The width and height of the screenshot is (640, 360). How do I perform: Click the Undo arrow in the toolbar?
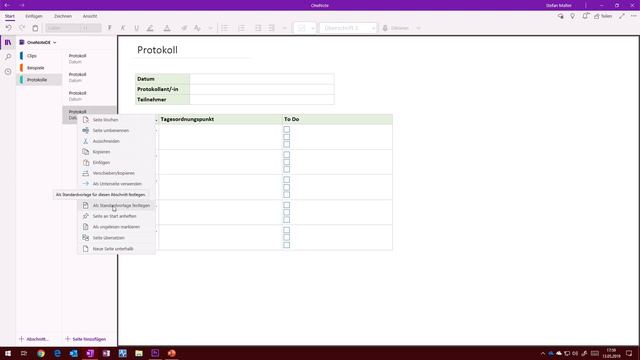tap(8, 28)
